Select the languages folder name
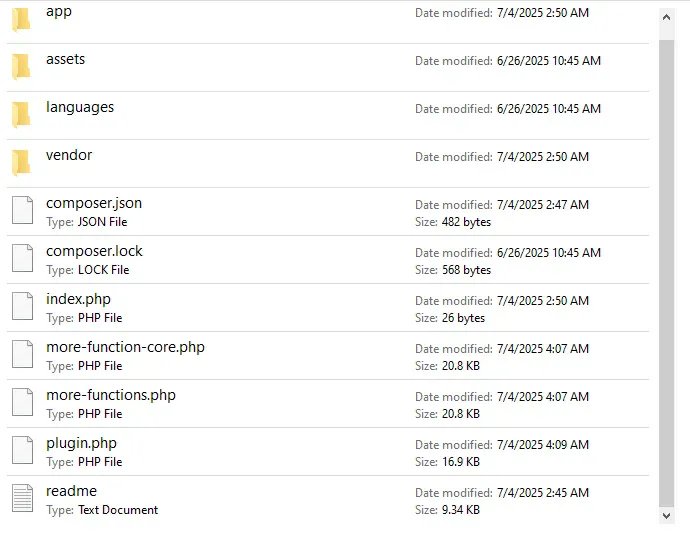 coord(80,107)
